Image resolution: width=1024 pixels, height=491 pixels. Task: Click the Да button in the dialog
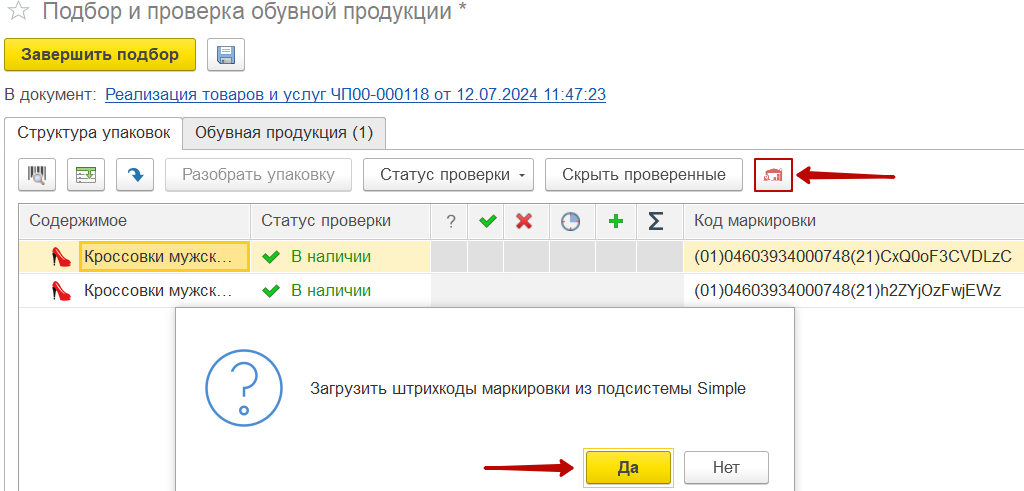(x=628, y=467)
